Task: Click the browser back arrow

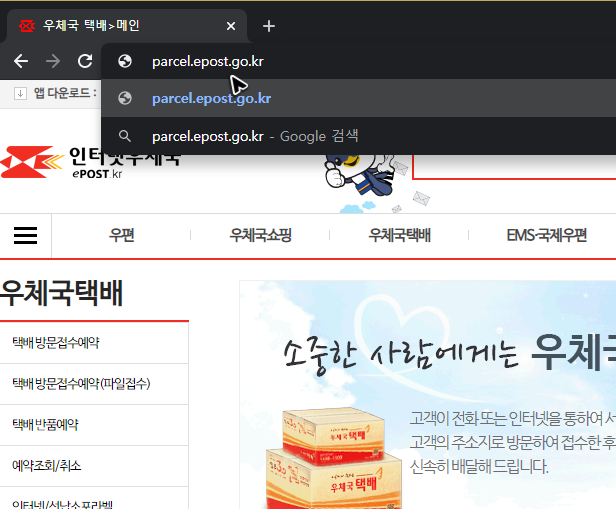Action: click(x=21, y=61)
